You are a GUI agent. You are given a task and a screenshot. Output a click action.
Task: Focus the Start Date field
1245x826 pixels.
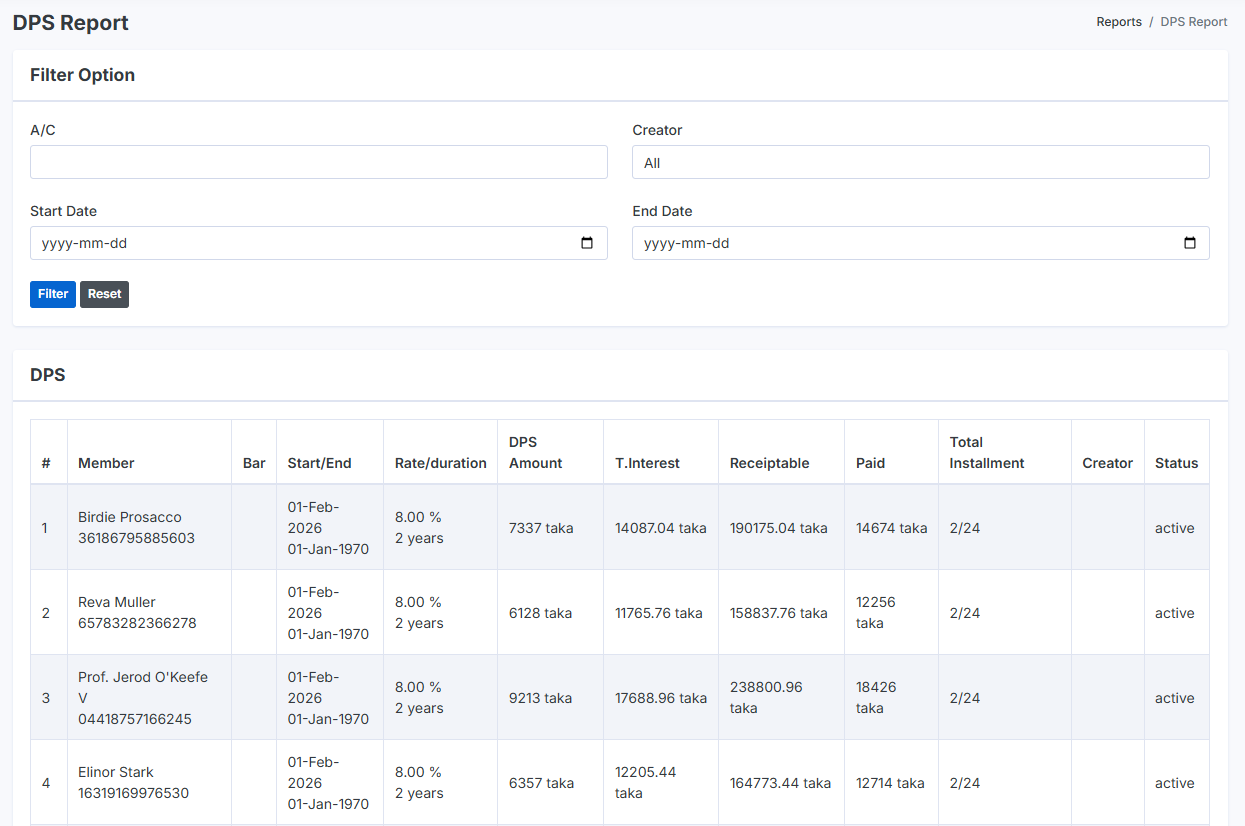click(318, 243)
